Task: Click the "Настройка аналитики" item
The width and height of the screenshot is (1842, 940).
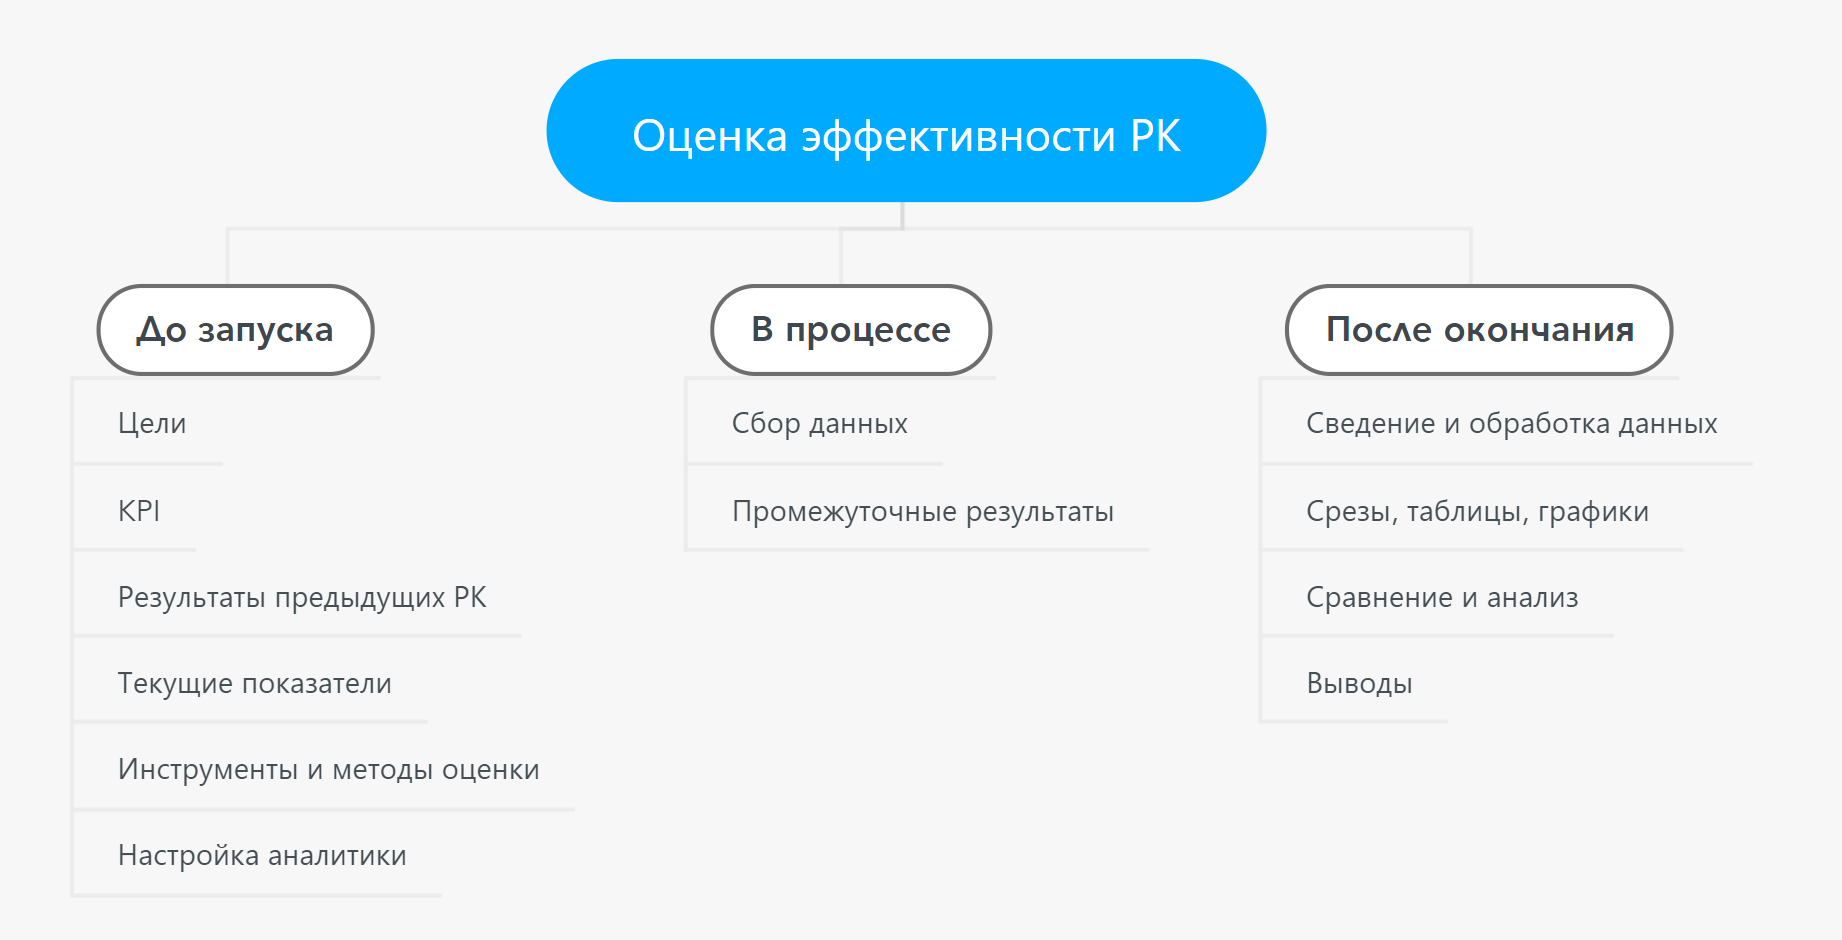Action: click(x=262, y=856)
